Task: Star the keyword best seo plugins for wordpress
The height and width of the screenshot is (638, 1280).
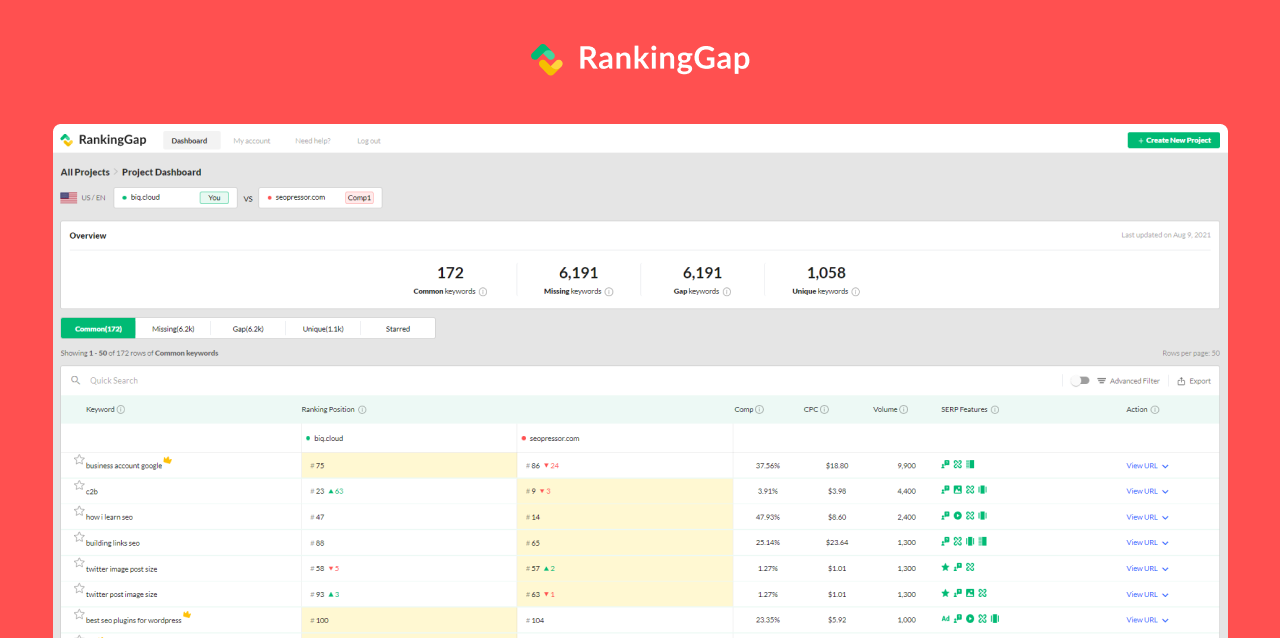Action: coord(79,614)
